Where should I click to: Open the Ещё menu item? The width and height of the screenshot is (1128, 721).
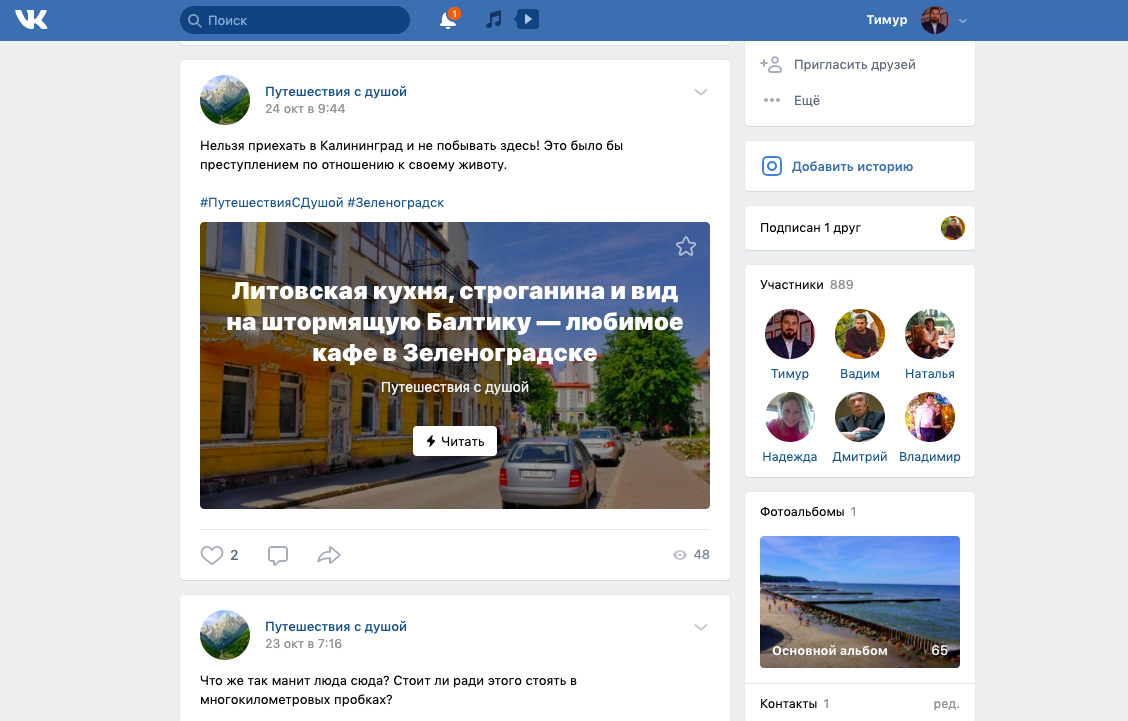(x=807, y=101)
